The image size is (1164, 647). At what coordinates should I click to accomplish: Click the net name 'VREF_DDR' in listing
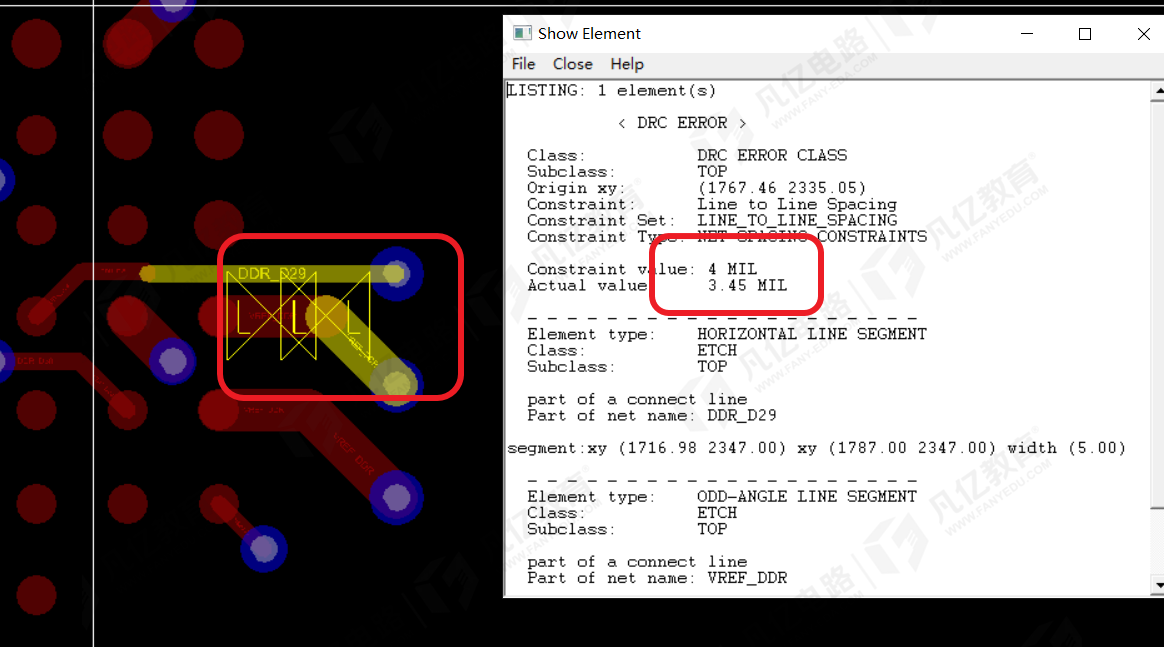pos(747,578)
